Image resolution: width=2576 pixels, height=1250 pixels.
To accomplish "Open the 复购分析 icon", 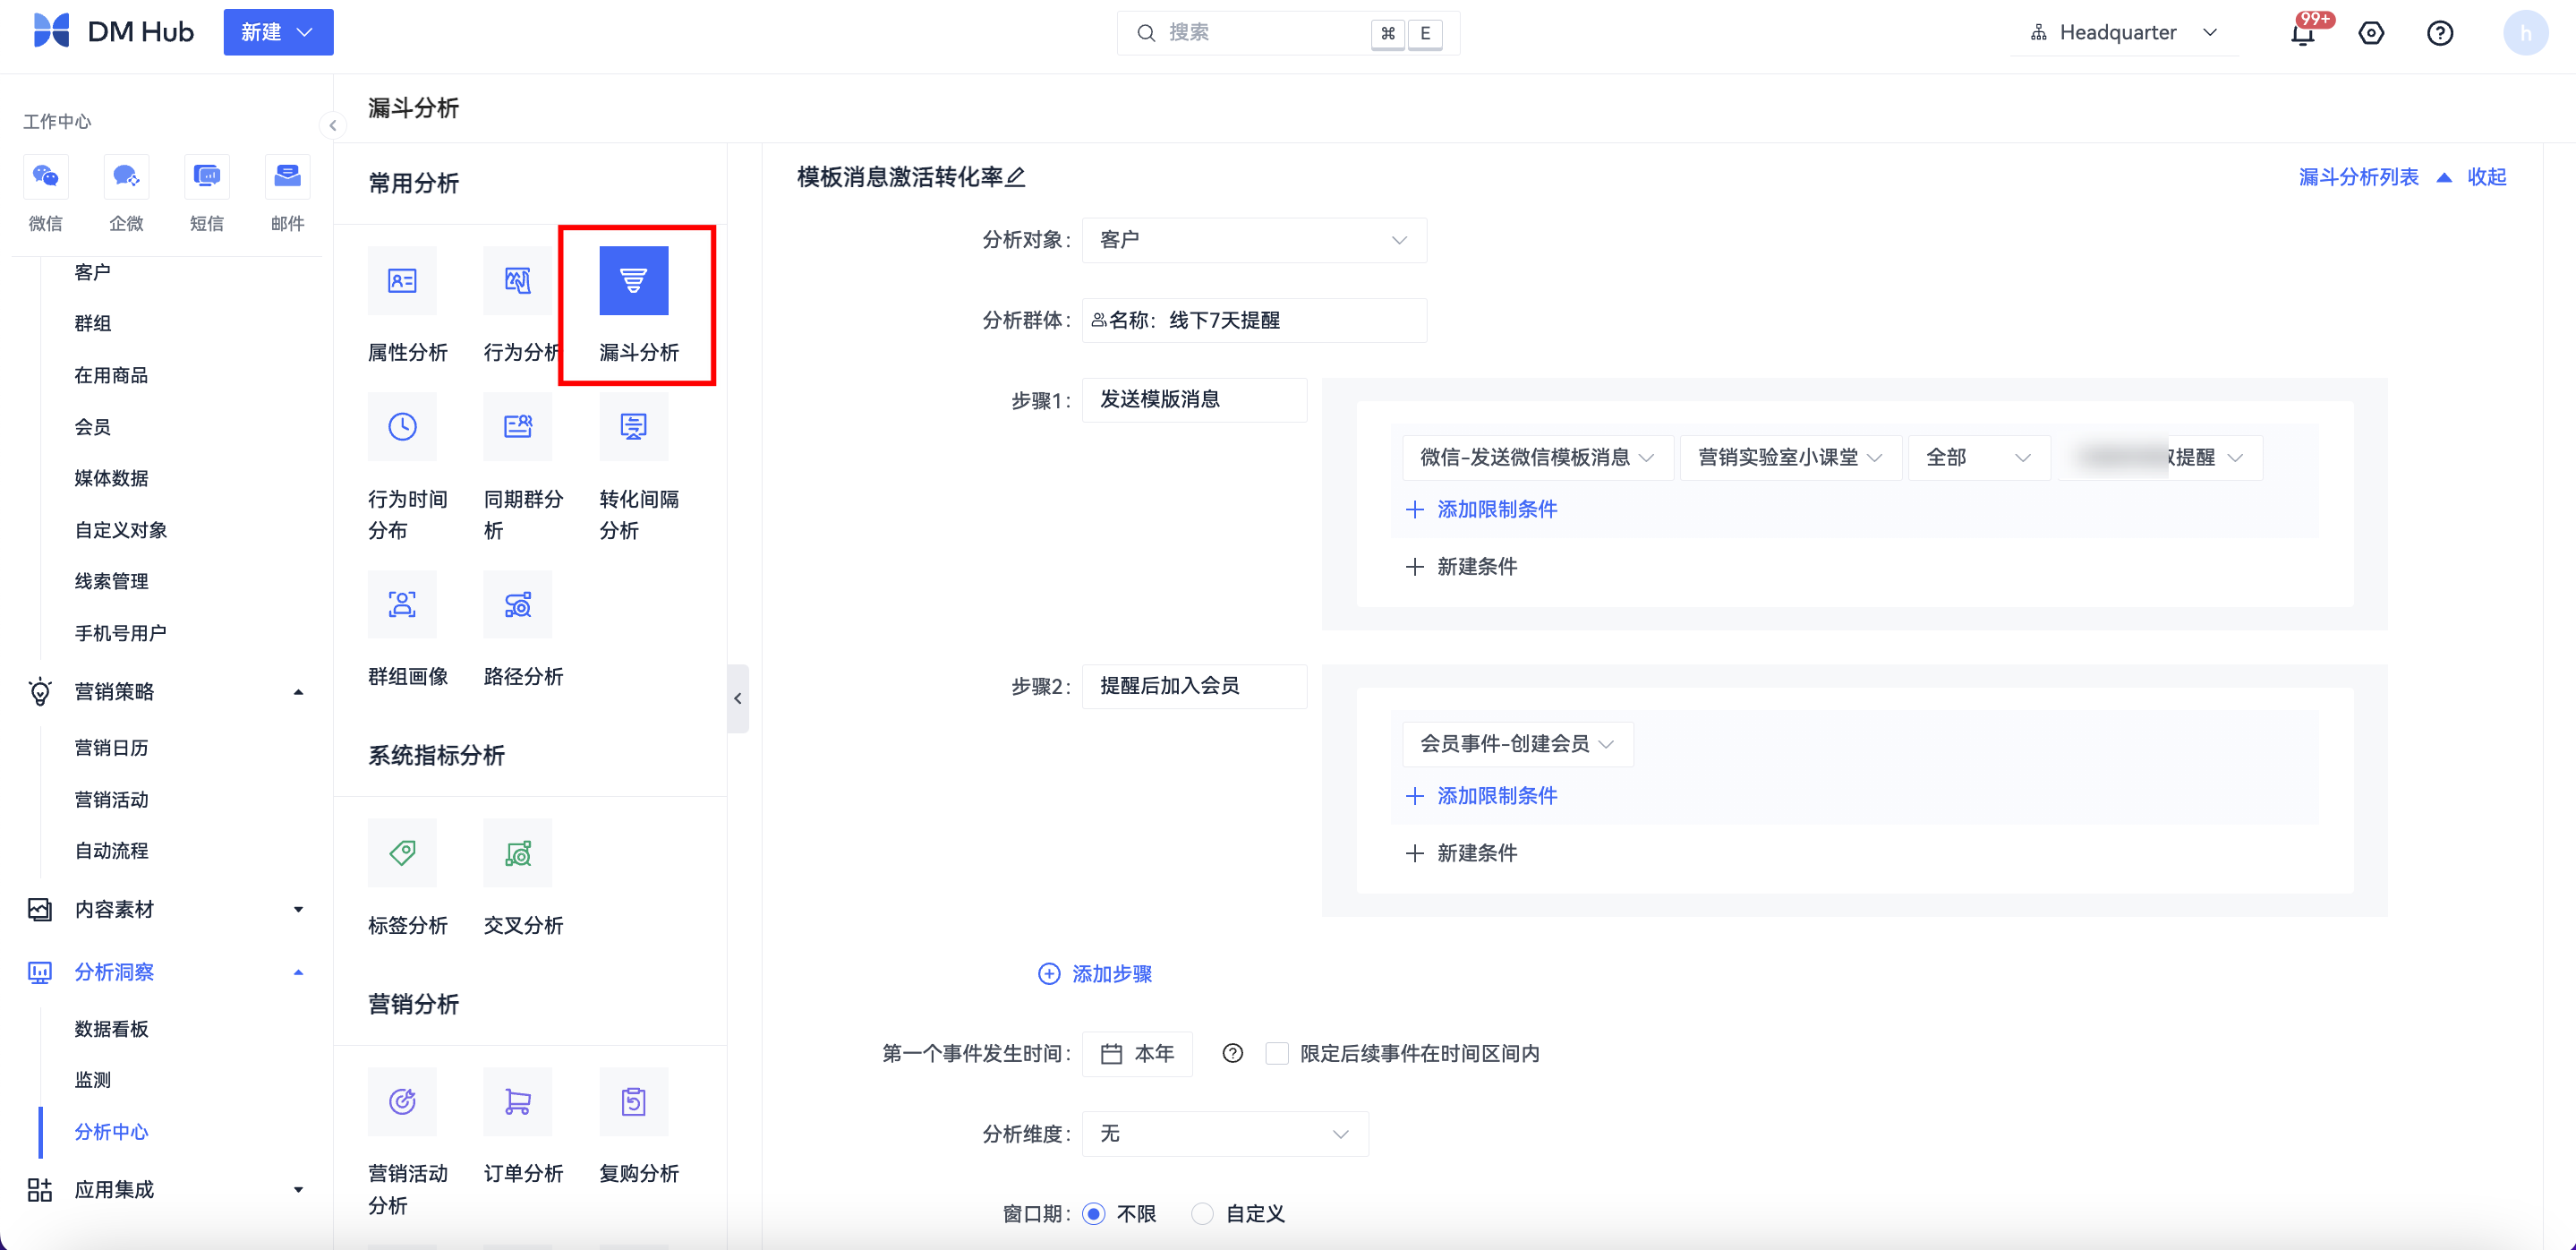I will click(x=634, y=1102).
